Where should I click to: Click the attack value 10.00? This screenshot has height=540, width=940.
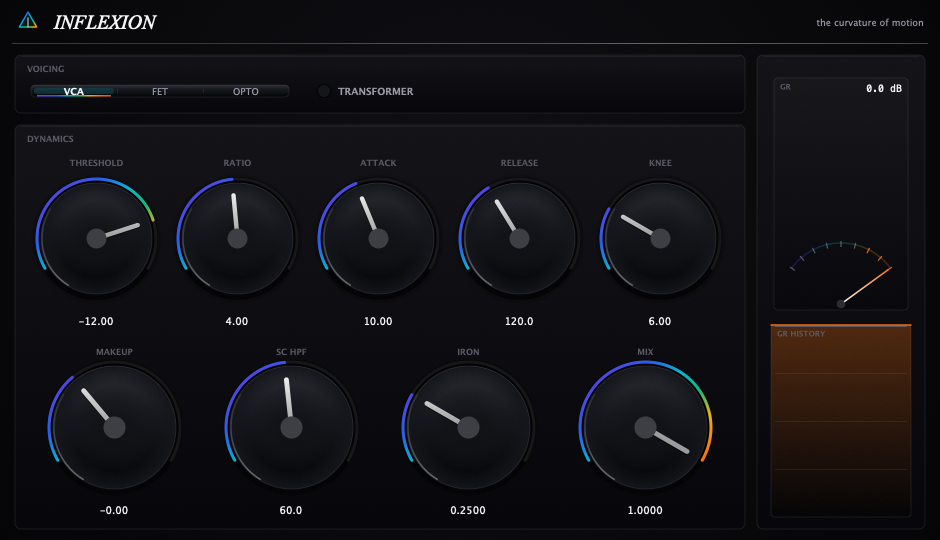click(378, 321)
